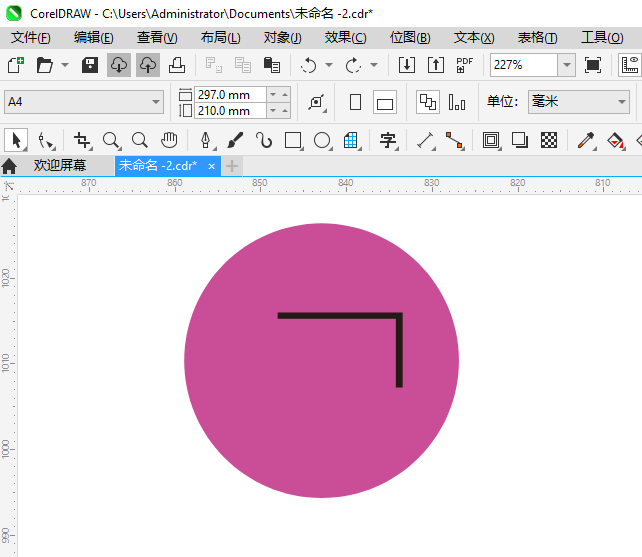Increase the page width with stepper
This screenshot has width=642, height=557.
pyautogui.click(x=285, y=95)
